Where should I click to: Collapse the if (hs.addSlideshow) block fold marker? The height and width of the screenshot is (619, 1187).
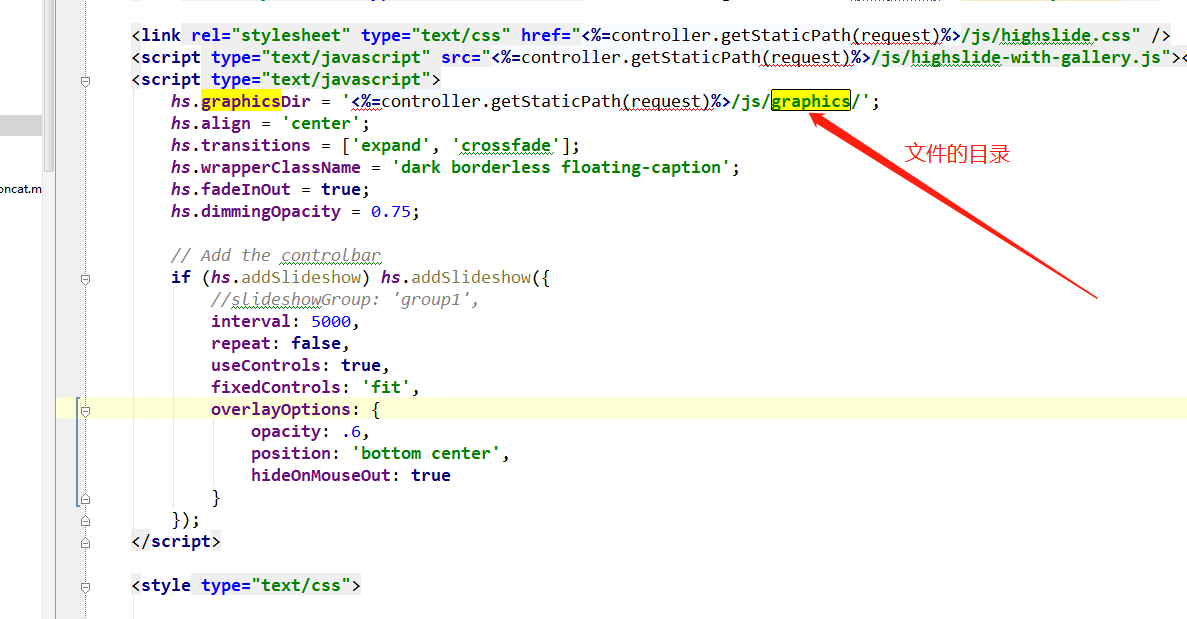86,279
